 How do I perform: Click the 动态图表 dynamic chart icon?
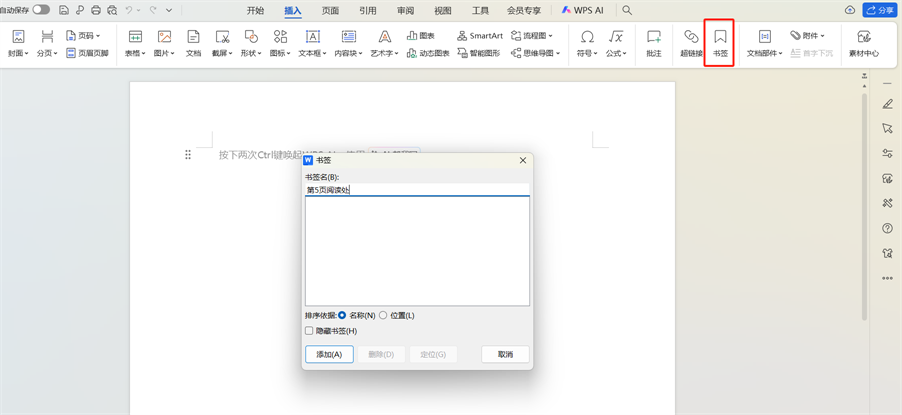pyautogui.click(x=428, y=53)
